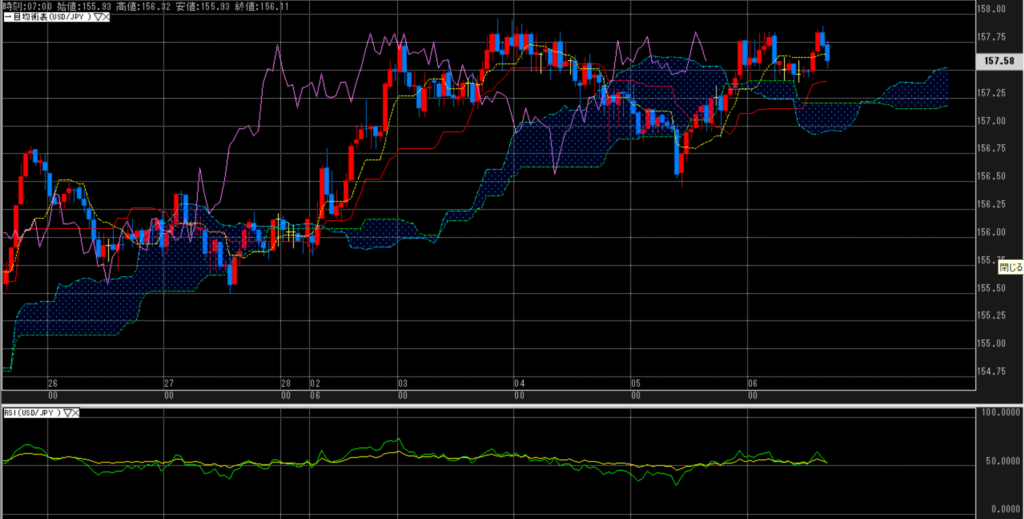Click the collapse dash before 一目均衡表
Screen dimensions: 1024x519
point(5,19)
